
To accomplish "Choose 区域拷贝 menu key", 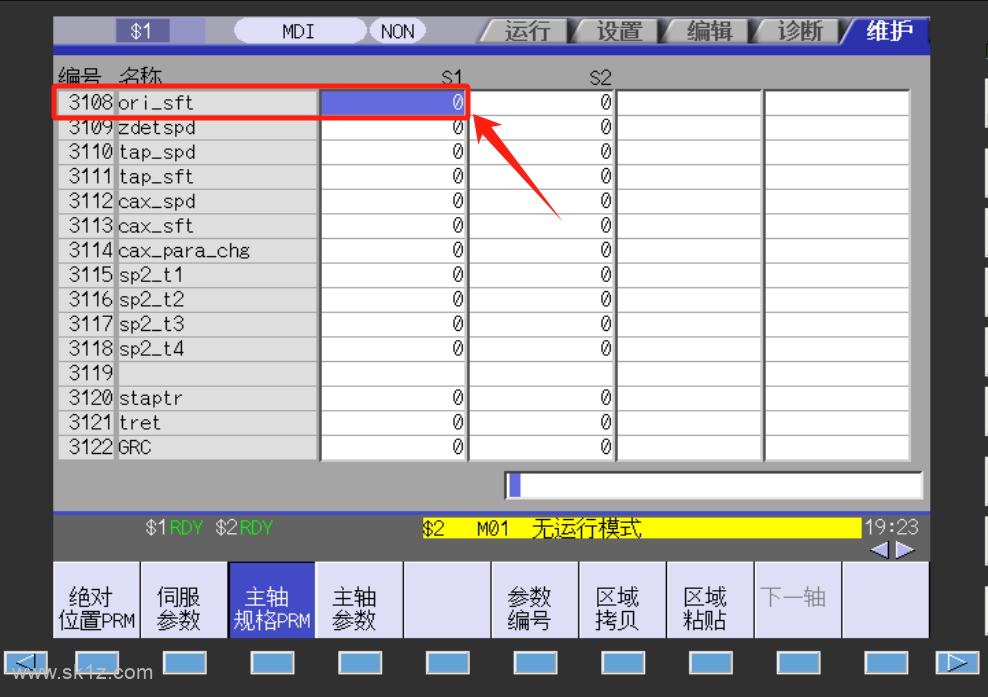I will coord(622,601).
